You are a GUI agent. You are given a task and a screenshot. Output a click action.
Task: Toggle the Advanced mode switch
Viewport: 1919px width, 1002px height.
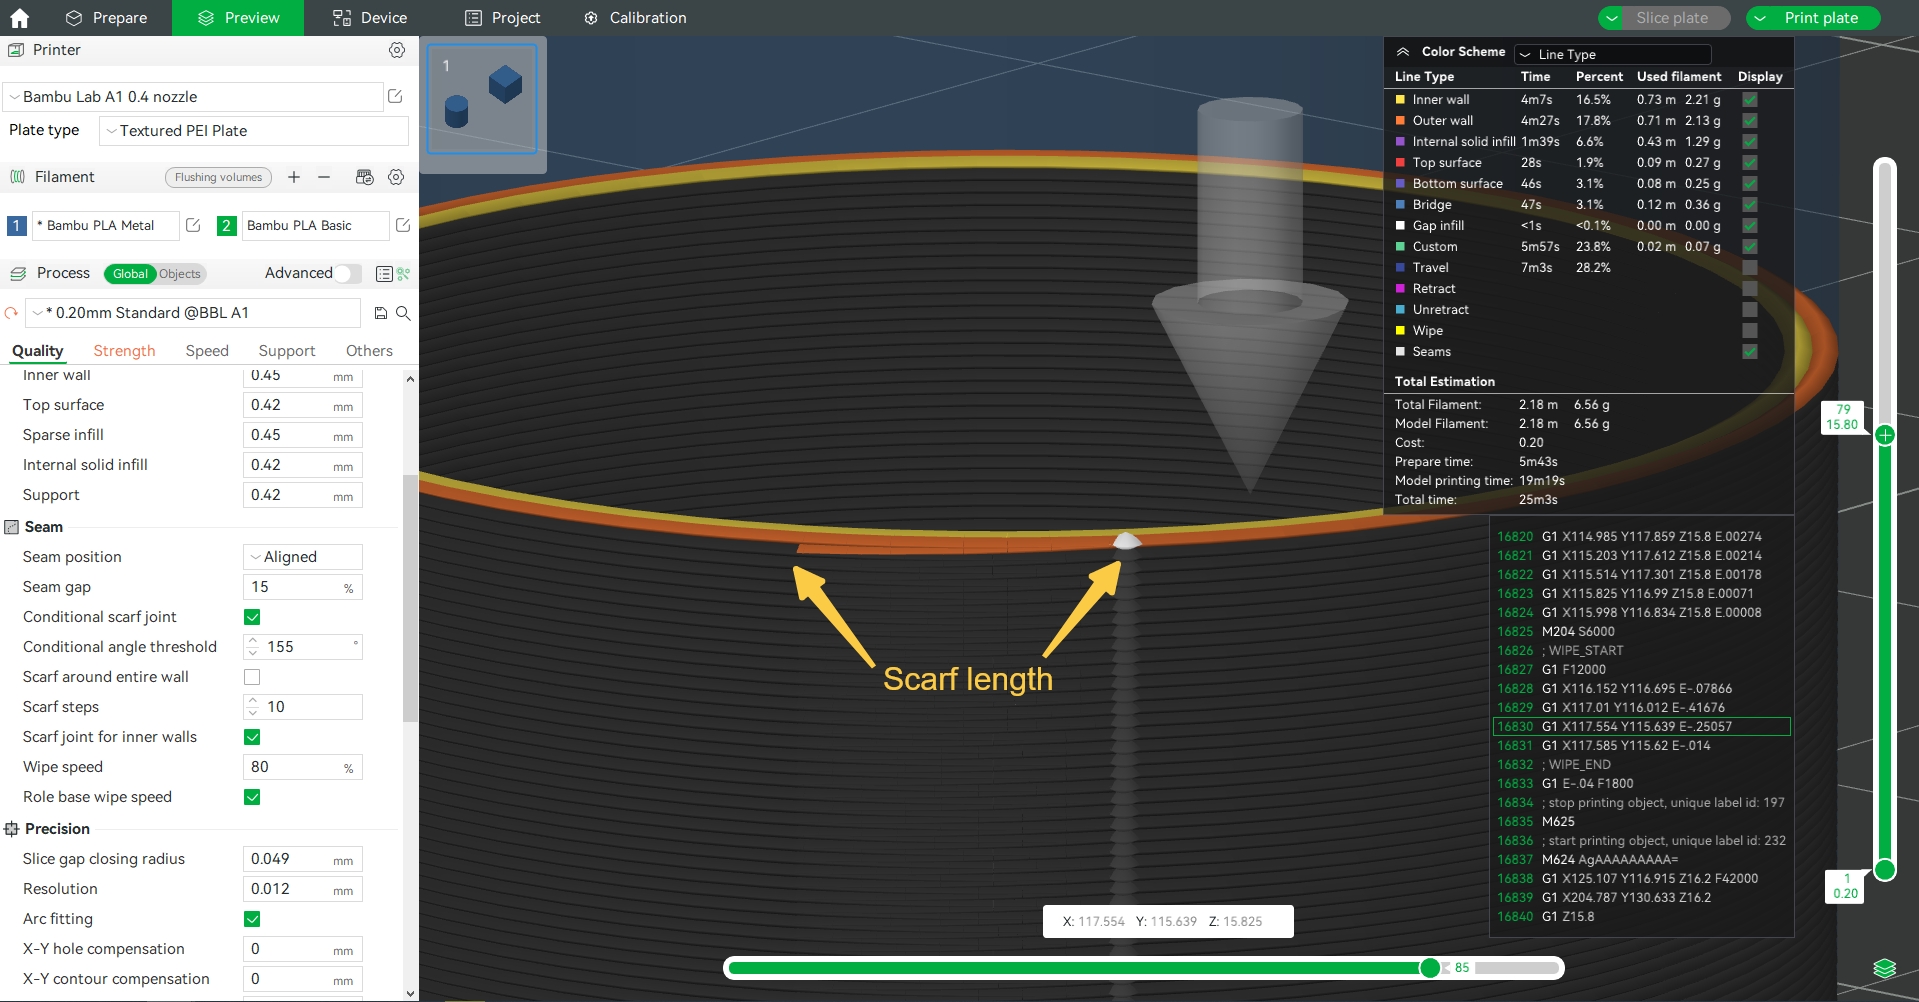[x=347, y=273]
